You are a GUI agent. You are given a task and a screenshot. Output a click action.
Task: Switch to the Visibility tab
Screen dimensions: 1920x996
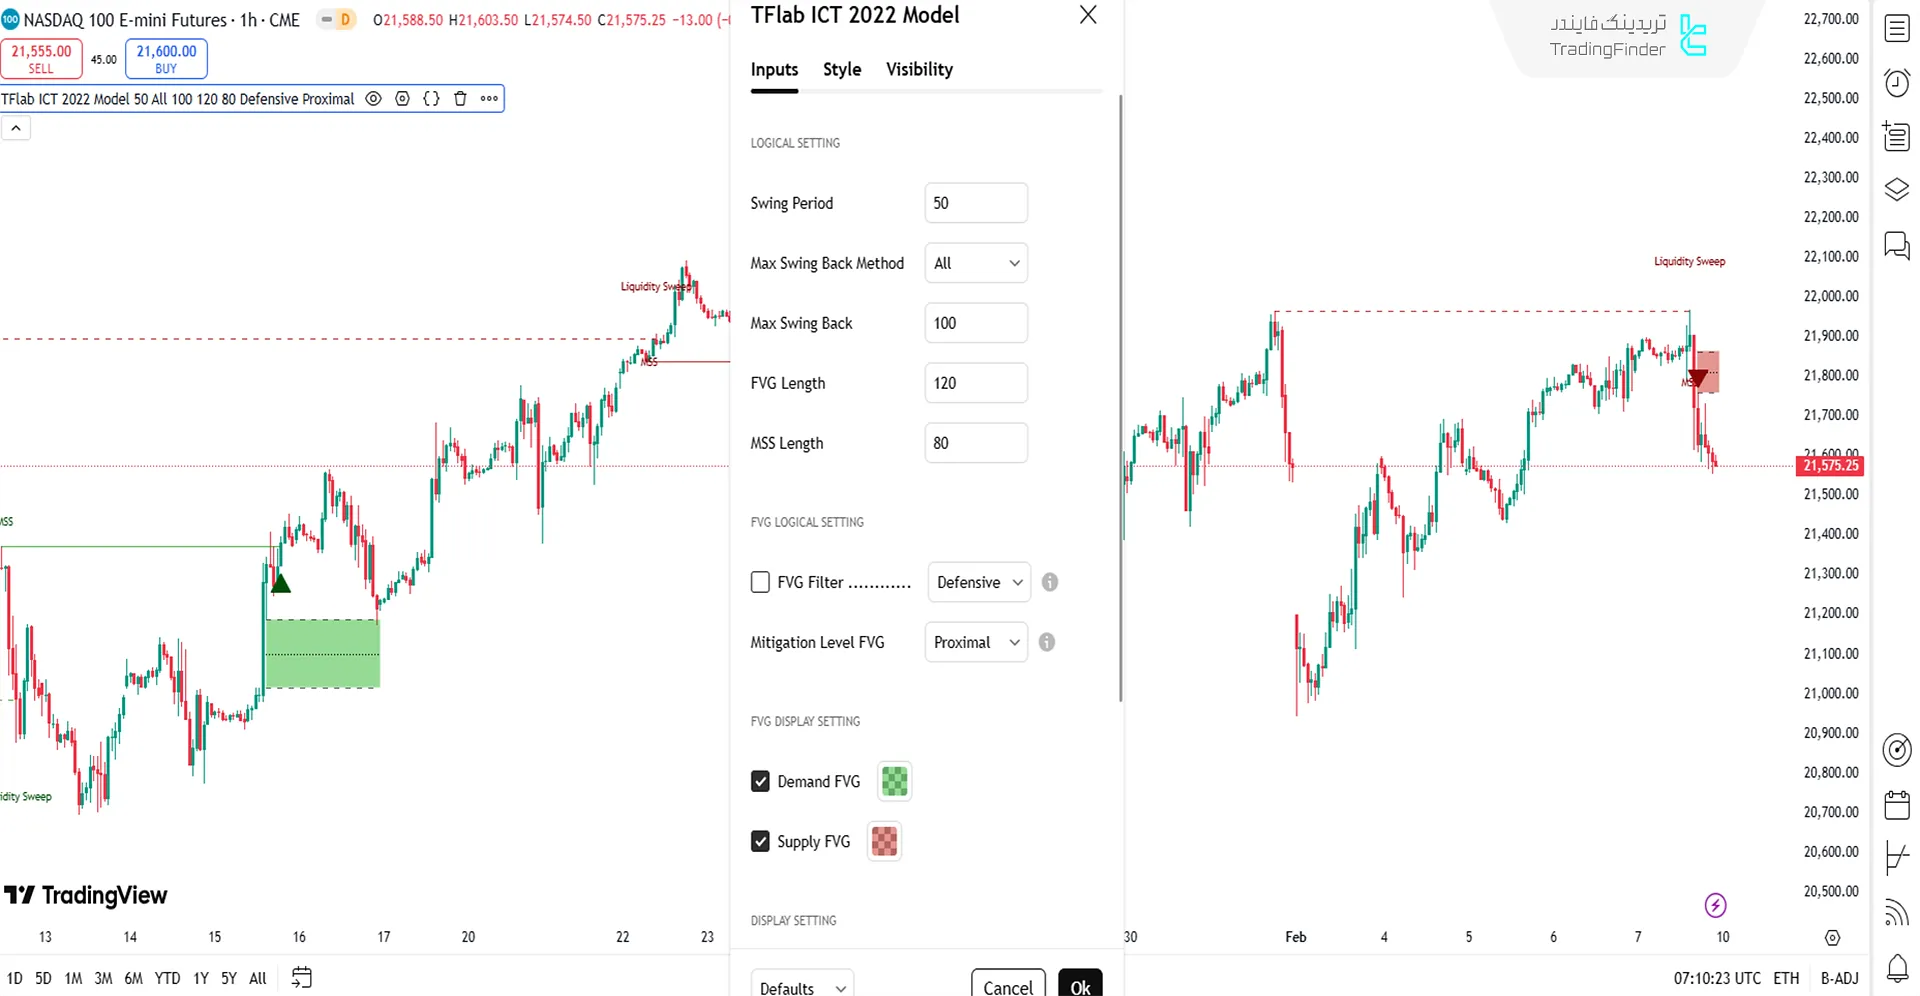(919, 69)
